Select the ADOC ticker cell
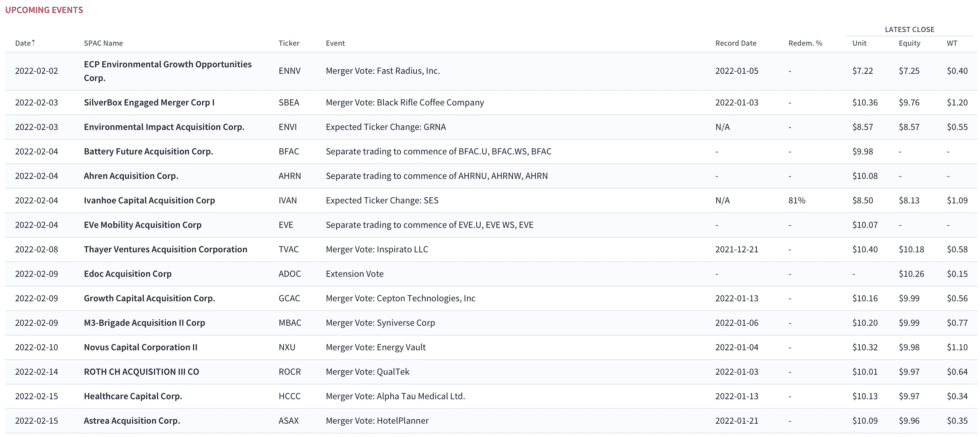980x437 pixels. [x=289, y=274]
